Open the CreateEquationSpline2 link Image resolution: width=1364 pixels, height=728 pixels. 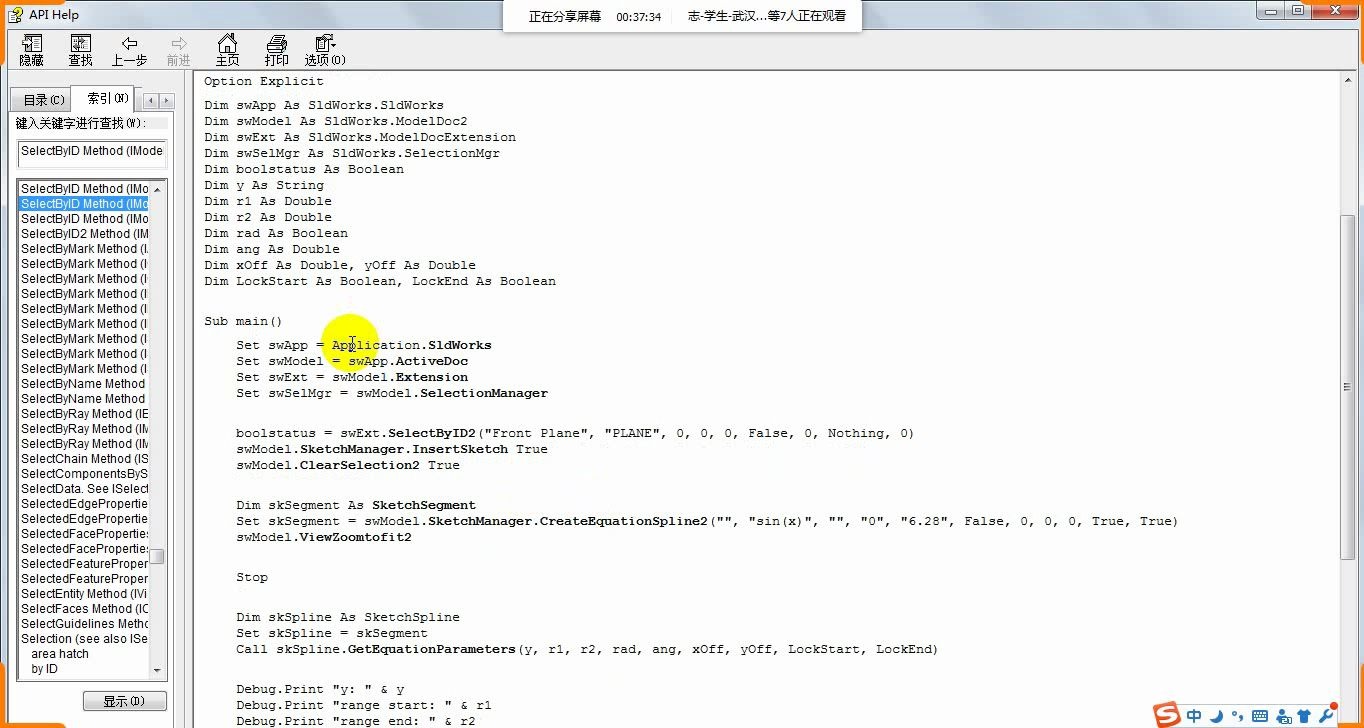[x=624, y=521]
